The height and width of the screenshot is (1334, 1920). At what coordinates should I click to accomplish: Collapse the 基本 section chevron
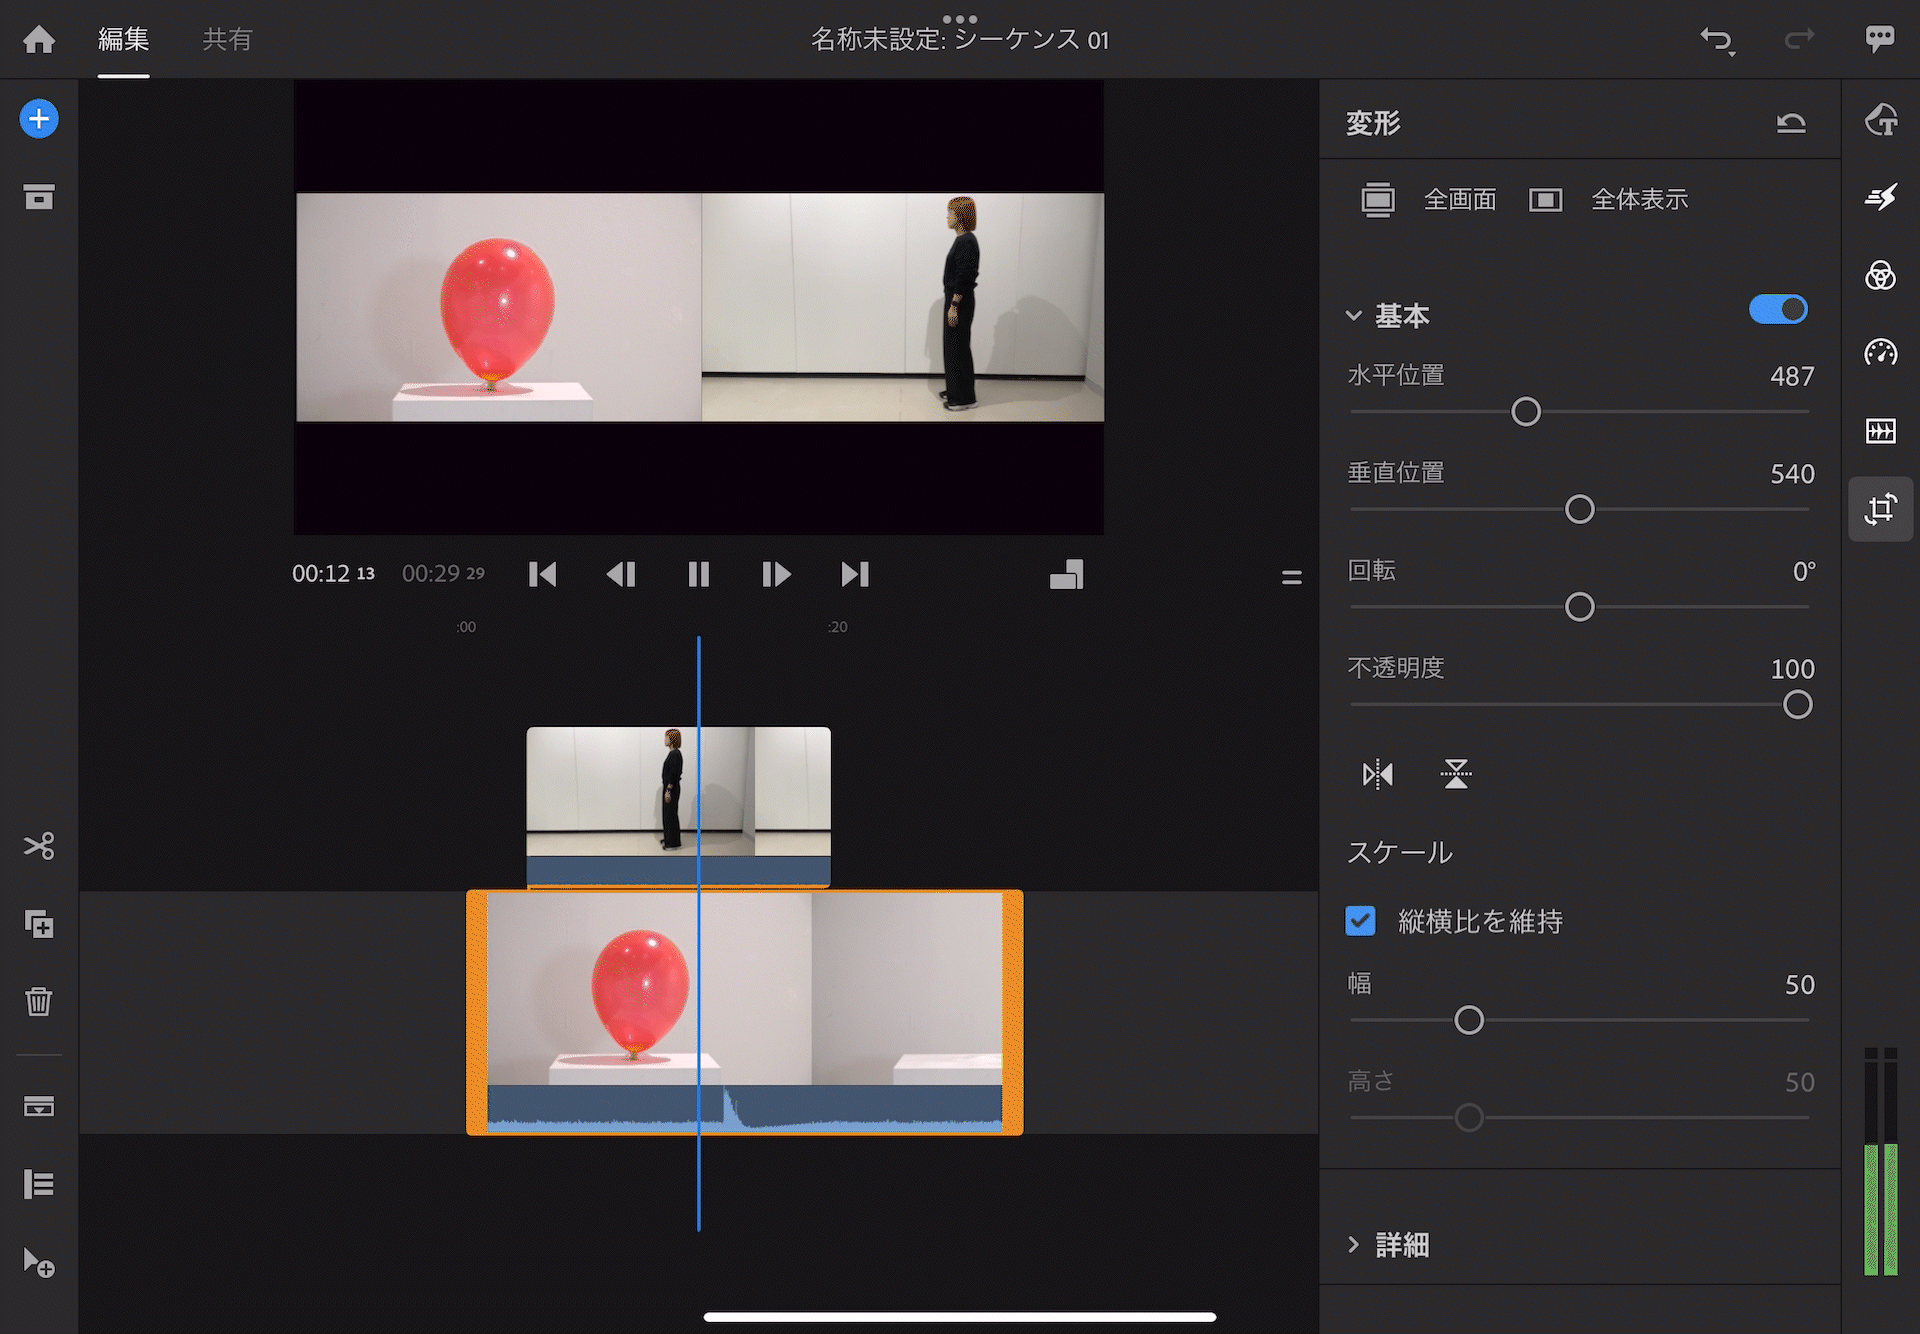click(1354, 316)
